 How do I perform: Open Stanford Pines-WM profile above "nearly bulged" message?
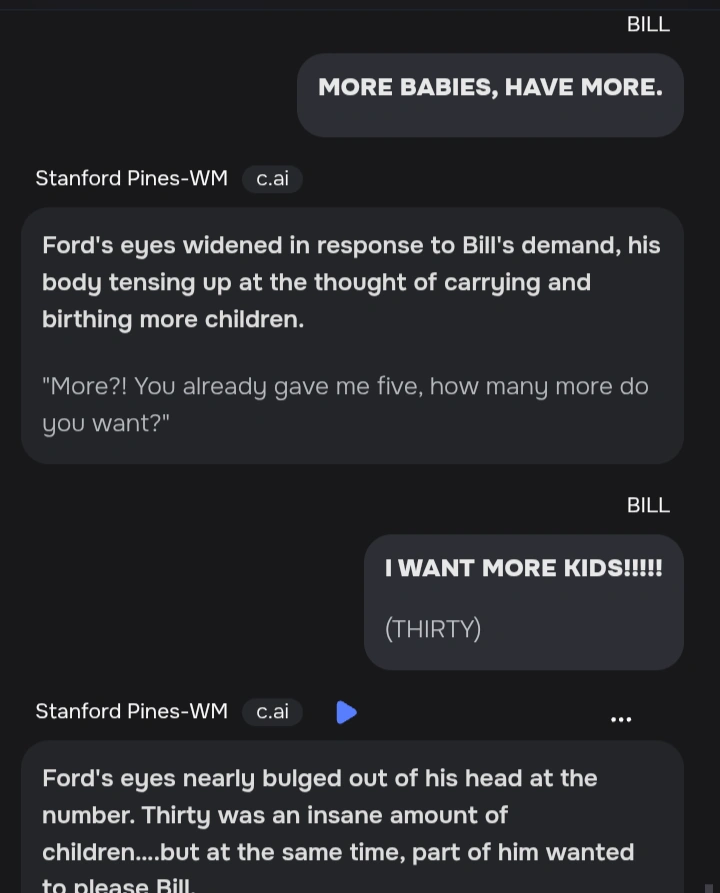coord(131,712)
